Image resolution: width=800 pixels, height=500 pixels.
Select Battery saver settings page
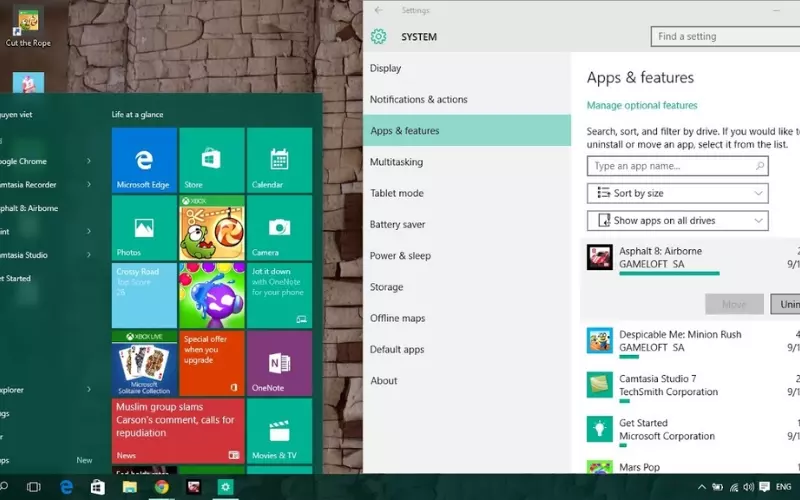[x=467, y=224]
